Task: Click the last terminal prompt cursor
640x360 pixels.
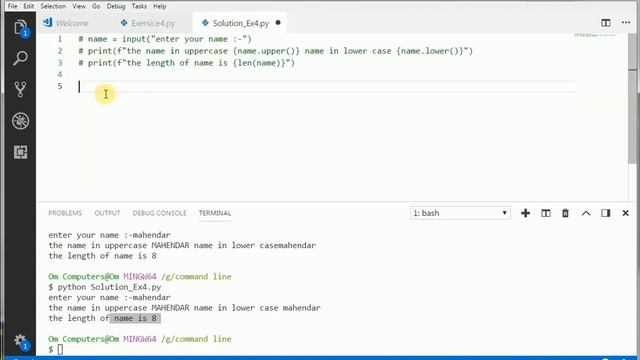Action: tap(60, 349)
